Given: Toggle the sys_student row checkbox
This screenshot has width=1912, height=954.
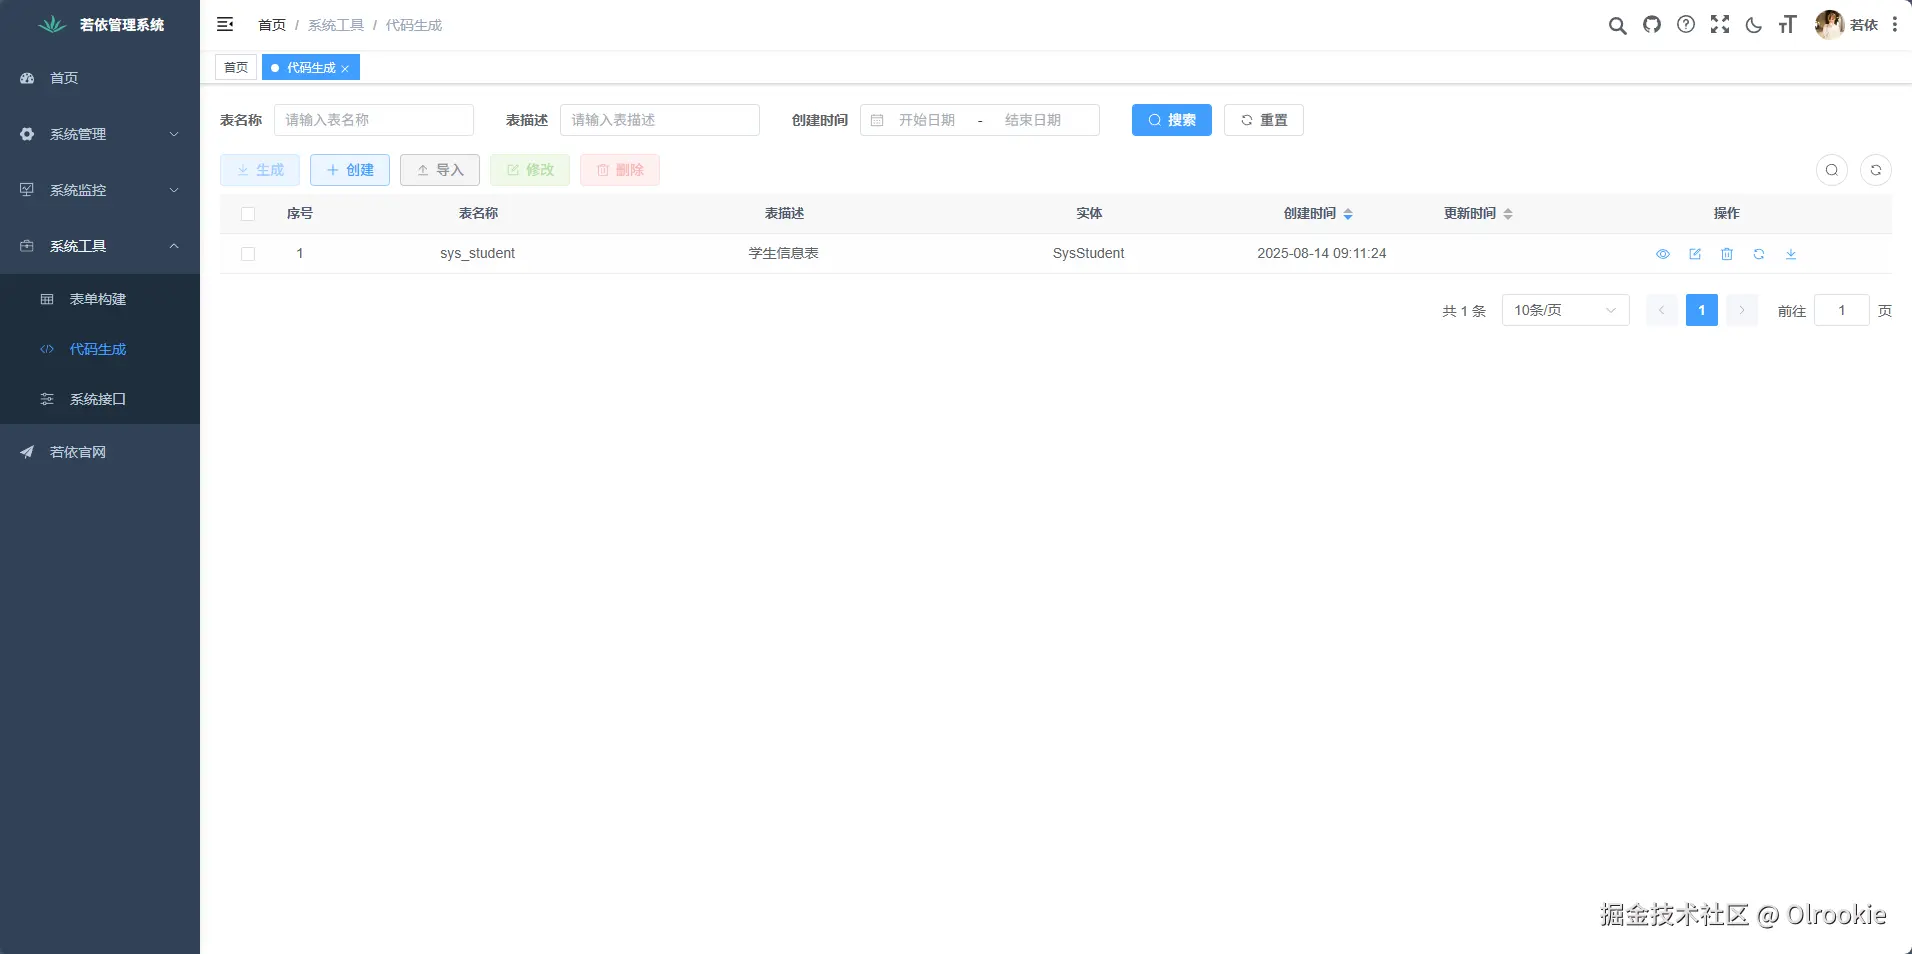Looking at the screenshot, I should click(247, 254).
